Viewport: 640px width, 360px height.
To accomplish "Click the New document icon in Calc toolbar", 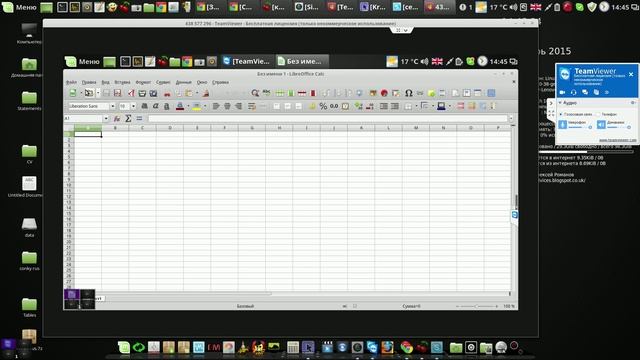I will [x=73, y=93].
